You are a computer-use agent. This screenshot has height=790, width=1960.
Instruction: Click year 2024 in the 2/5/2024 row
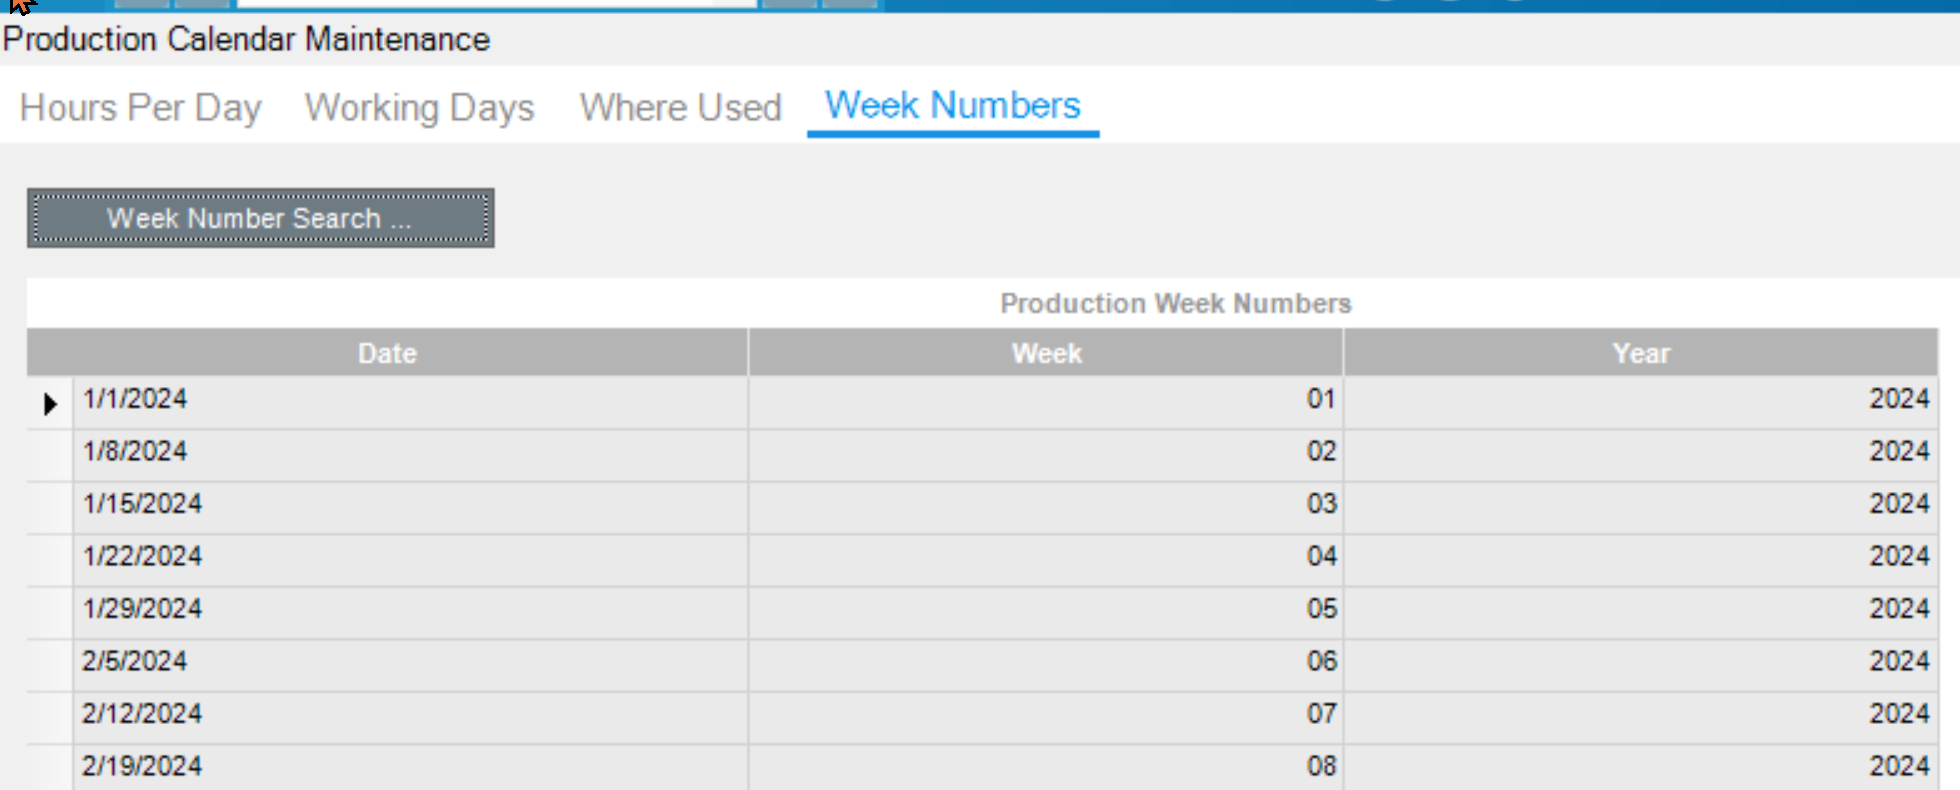1641,666
